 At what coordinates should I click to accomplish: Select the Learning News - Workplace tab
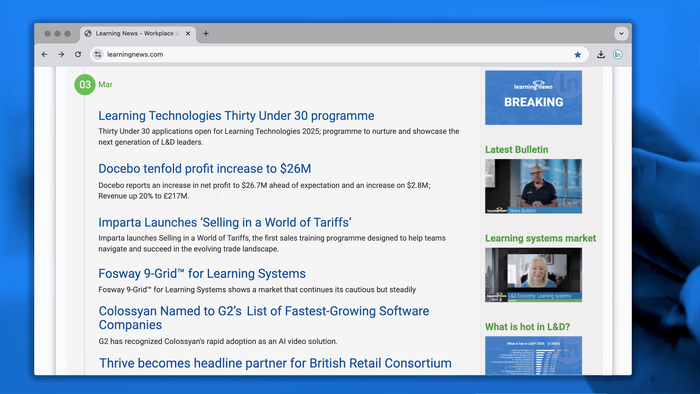coord(138,33)
